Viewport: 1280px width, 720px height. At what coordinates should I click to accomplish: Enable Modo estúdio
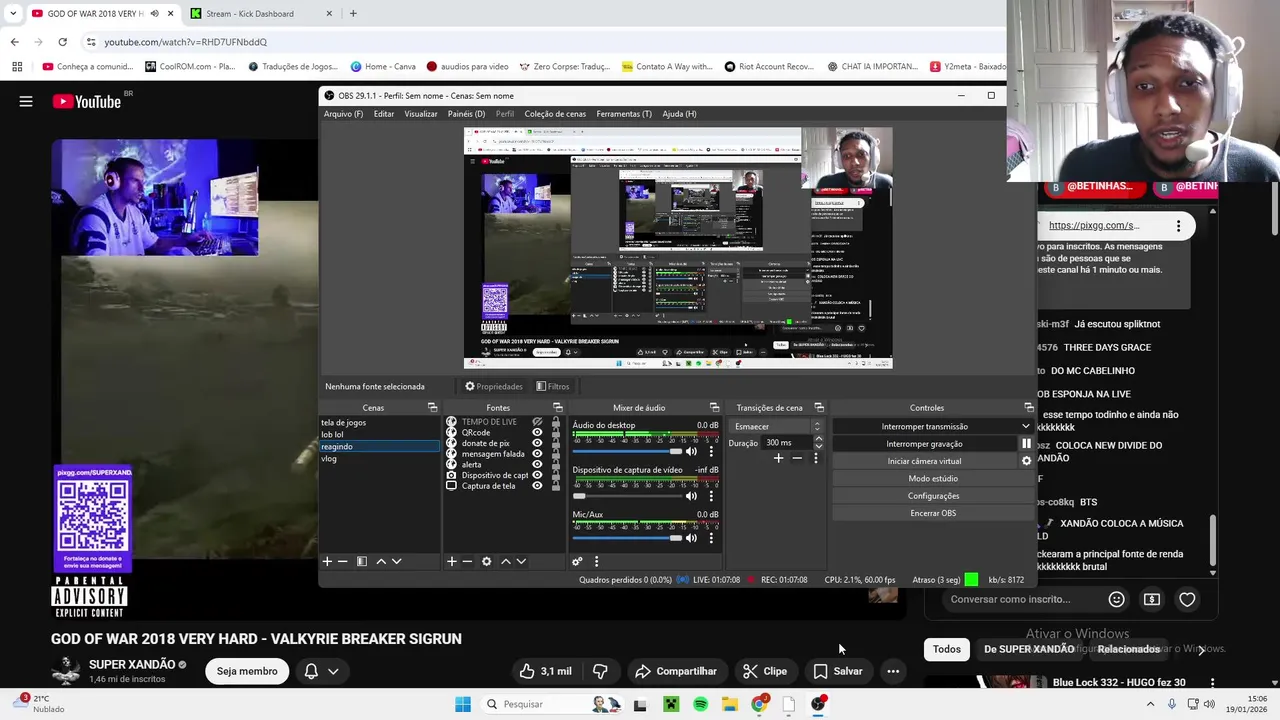[x=933, y=478]
